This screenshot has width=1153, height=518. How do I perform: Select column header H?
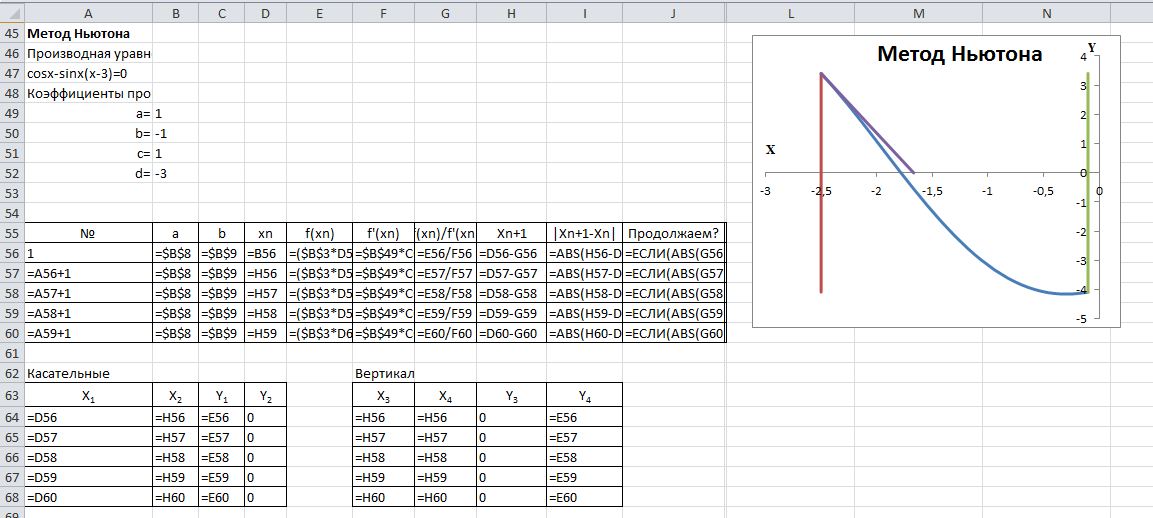[511, 13]
